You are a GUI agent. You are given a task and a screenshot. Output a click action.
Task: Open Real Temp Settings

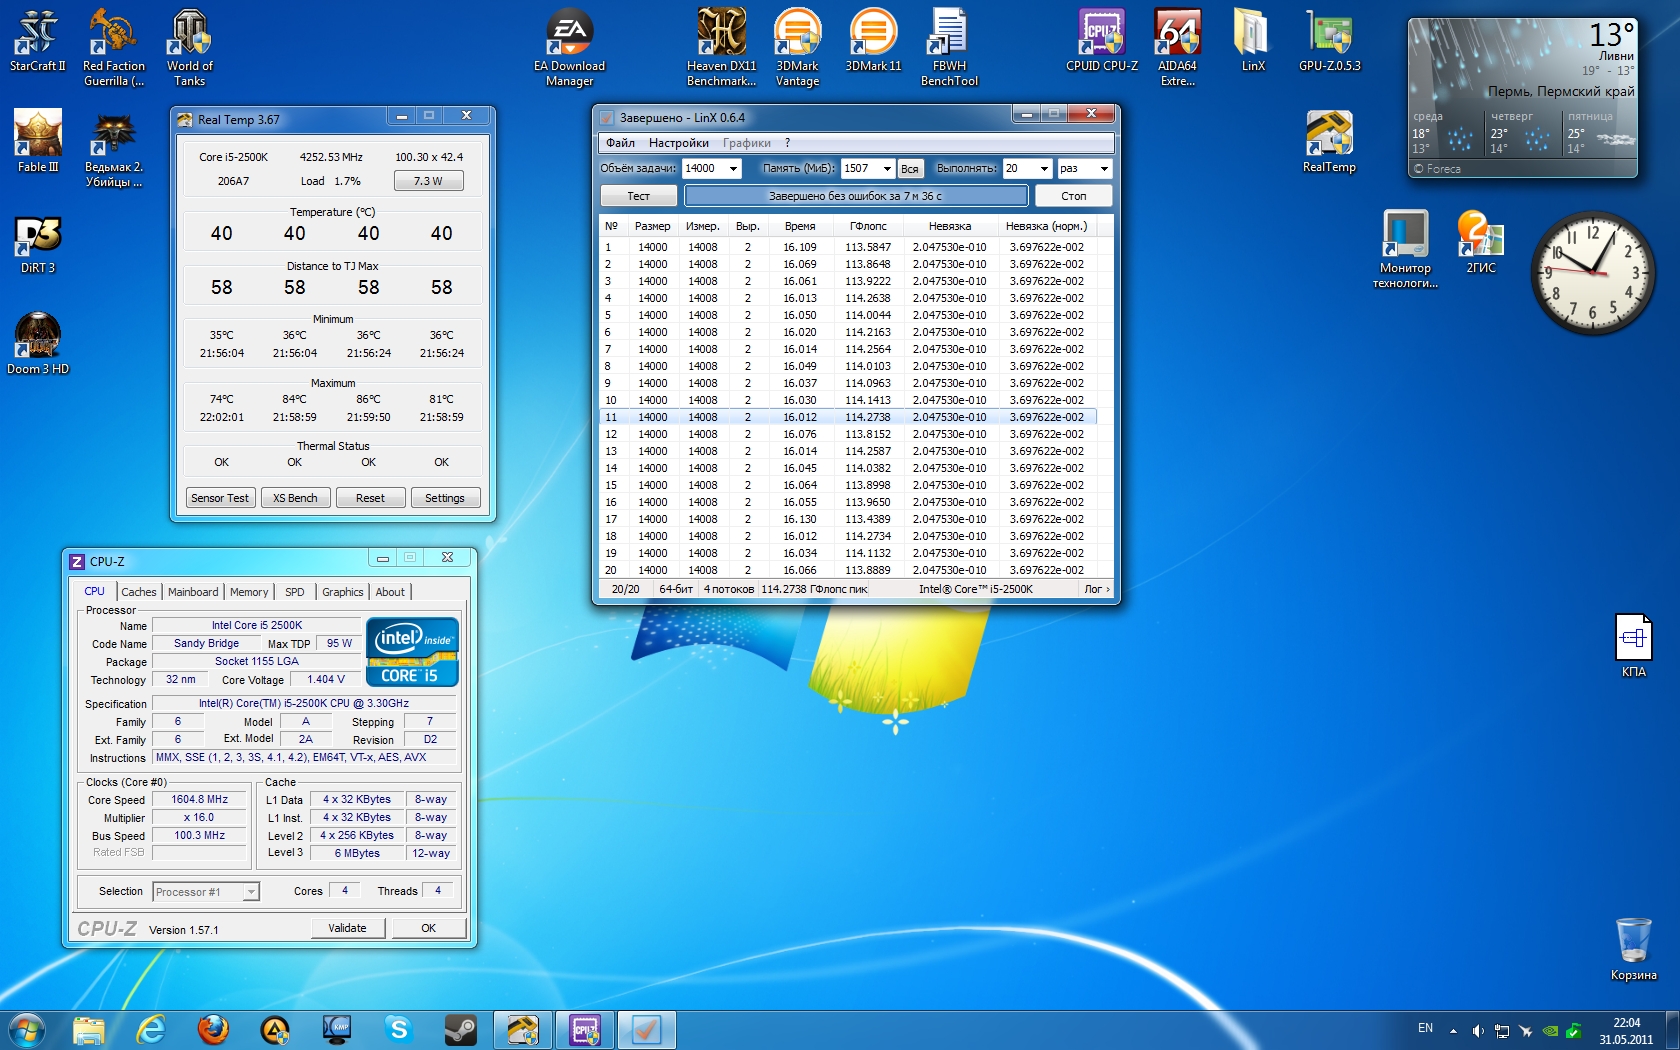(445, 498)
